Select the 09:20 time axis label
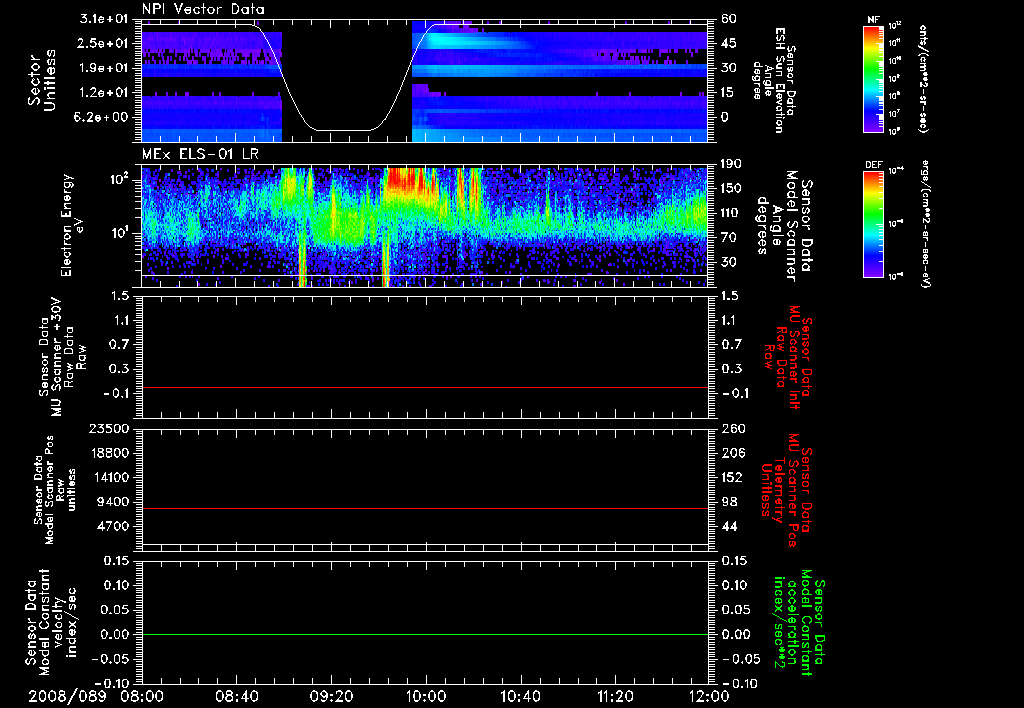The image size is (1024, 708). click(x=331, y=697)
